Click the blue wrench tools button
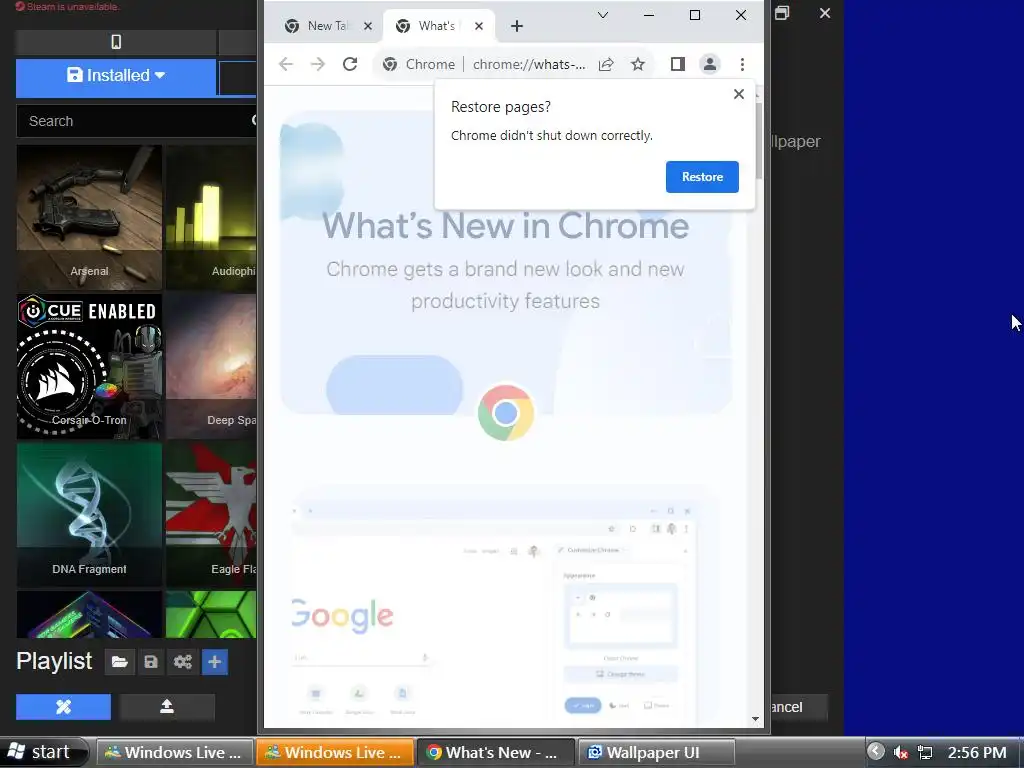 pyautogui.click(x=63, y=707)
